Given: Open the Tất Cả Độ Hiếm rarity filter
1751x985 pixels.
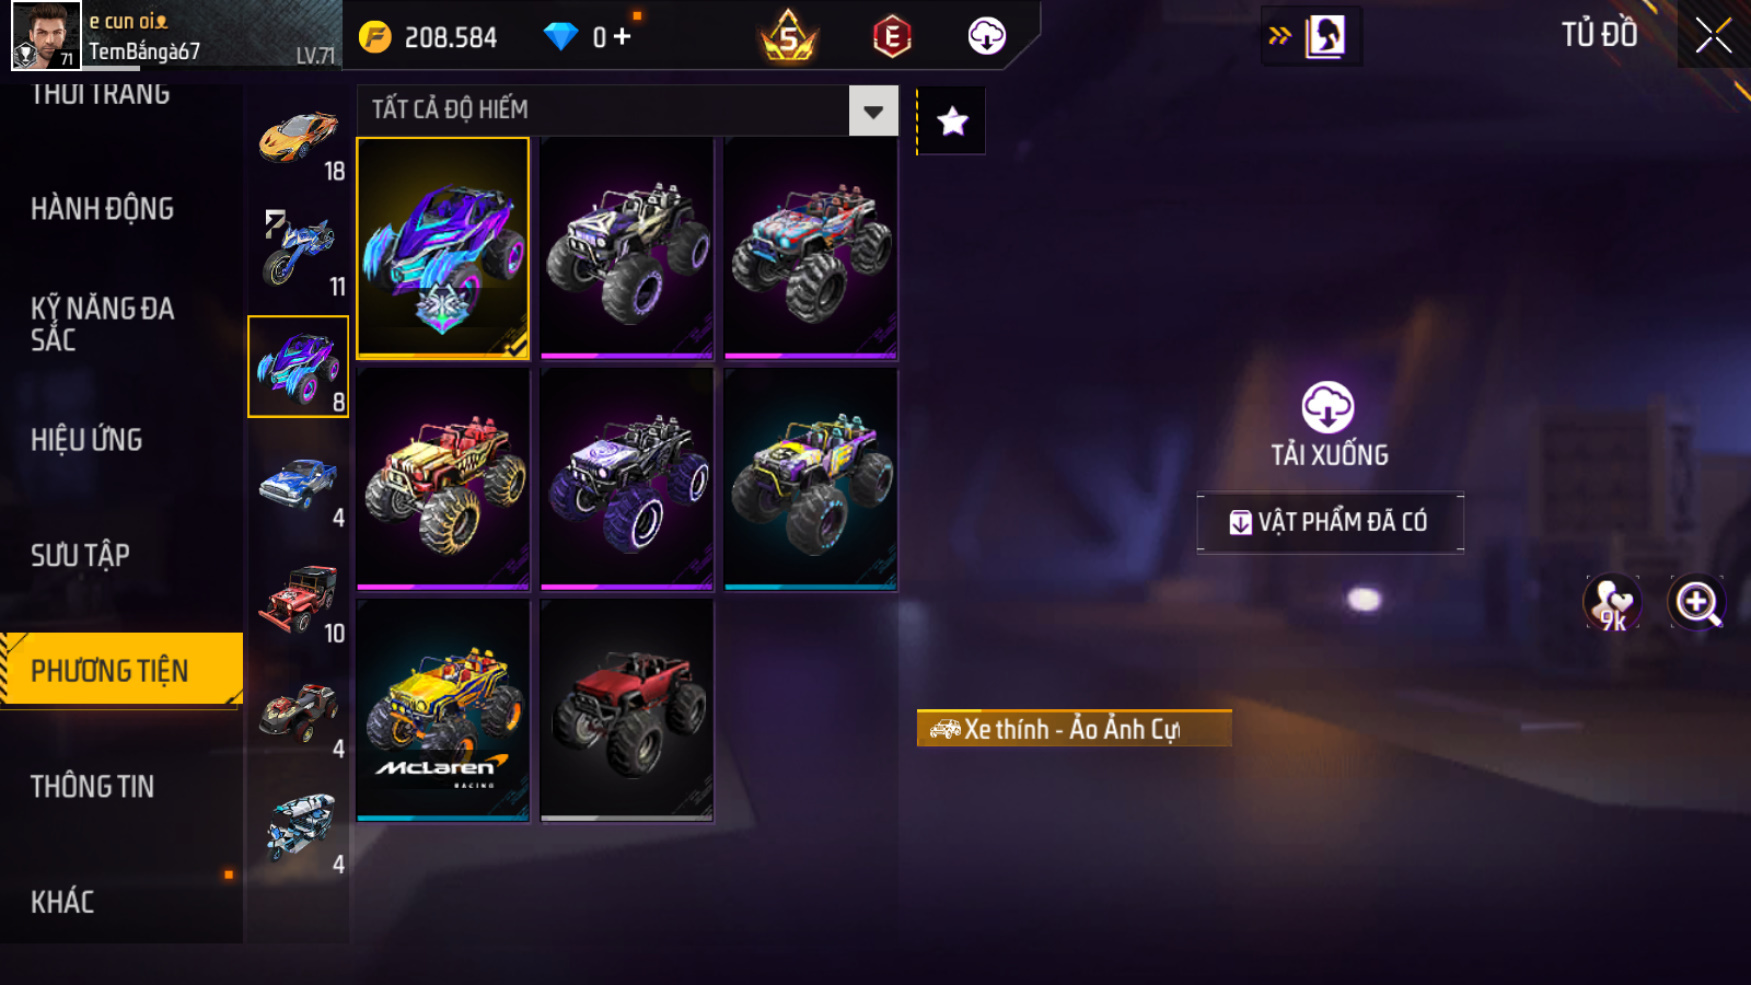Looking at the screenshot, I should point(627,110).
